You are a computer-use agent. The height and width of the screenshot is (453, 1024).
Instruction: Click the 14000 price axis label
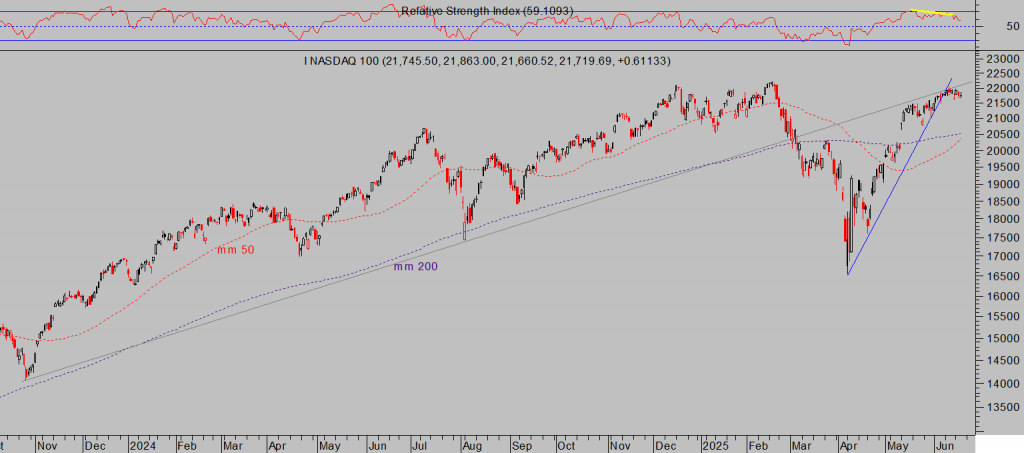pyautogui.click(x=1002, y=384)
